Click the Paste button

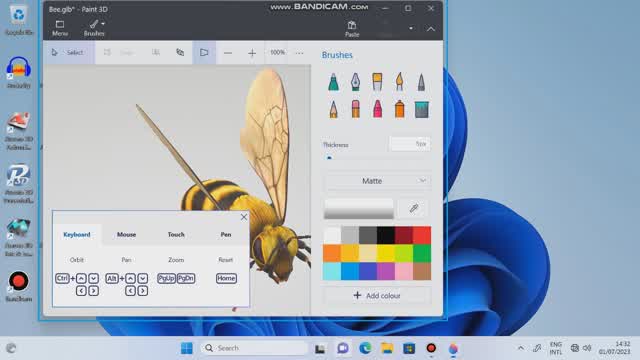(x=352, y=29)
